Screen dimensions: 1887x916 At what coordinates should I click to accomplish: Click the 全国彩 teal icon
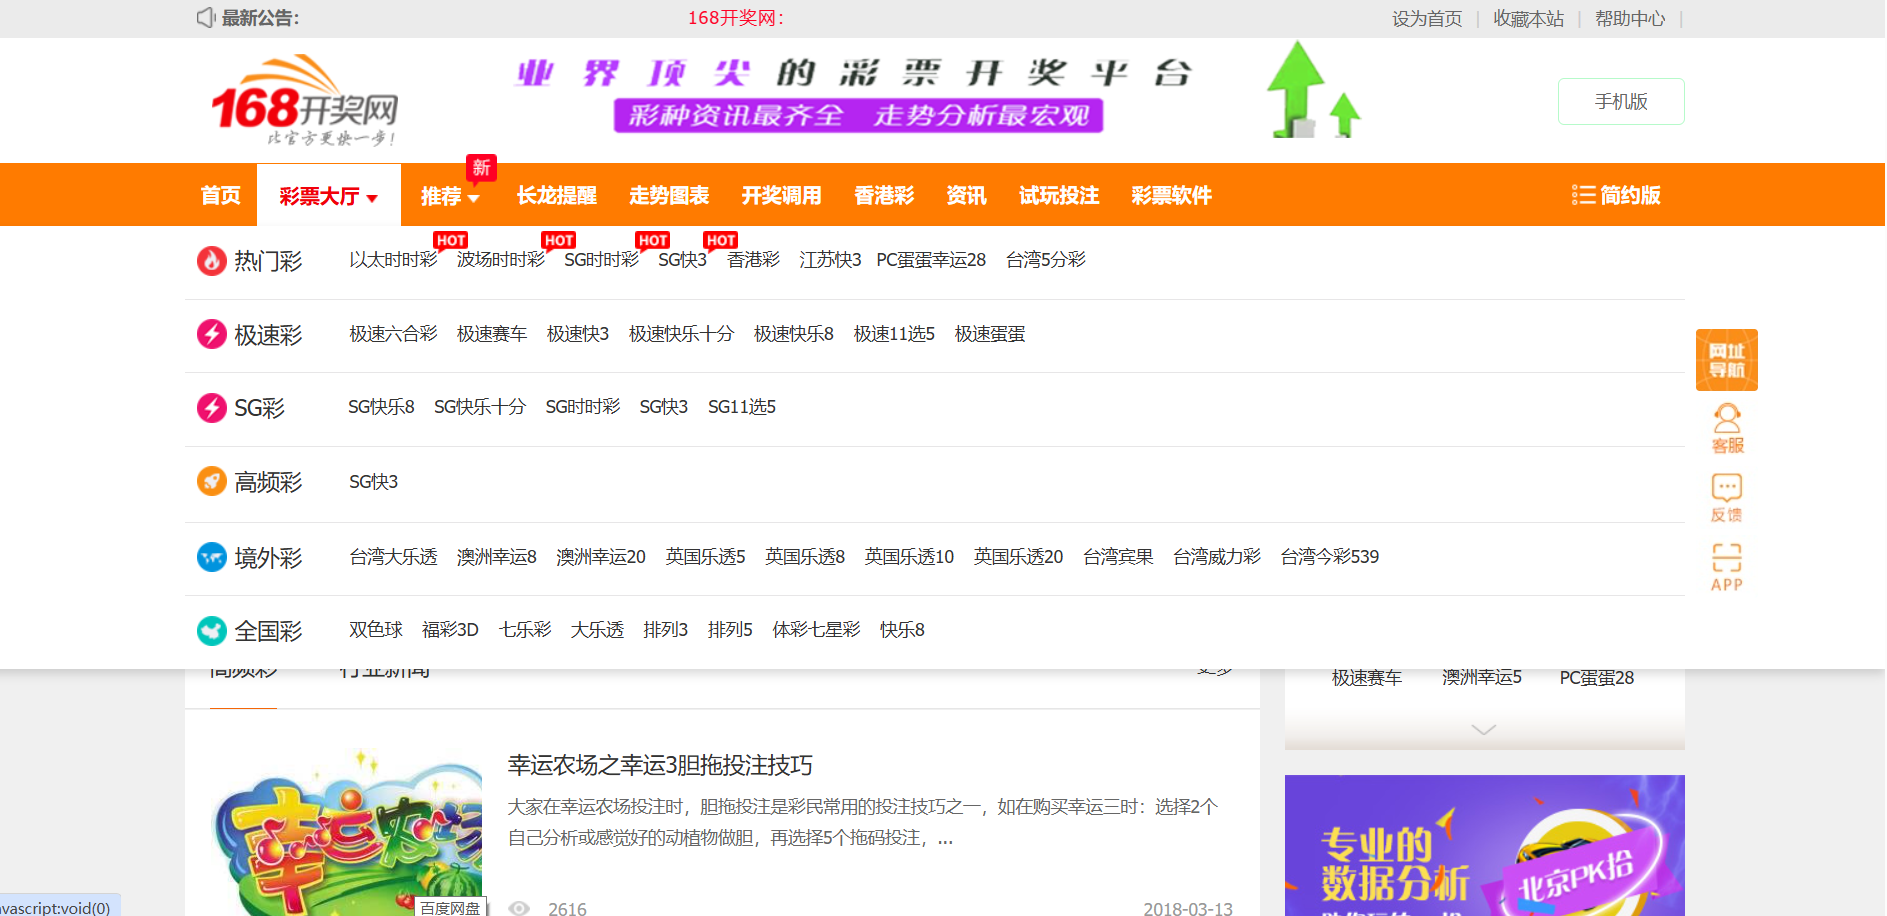pyautogui.click(x=211, y=631)
